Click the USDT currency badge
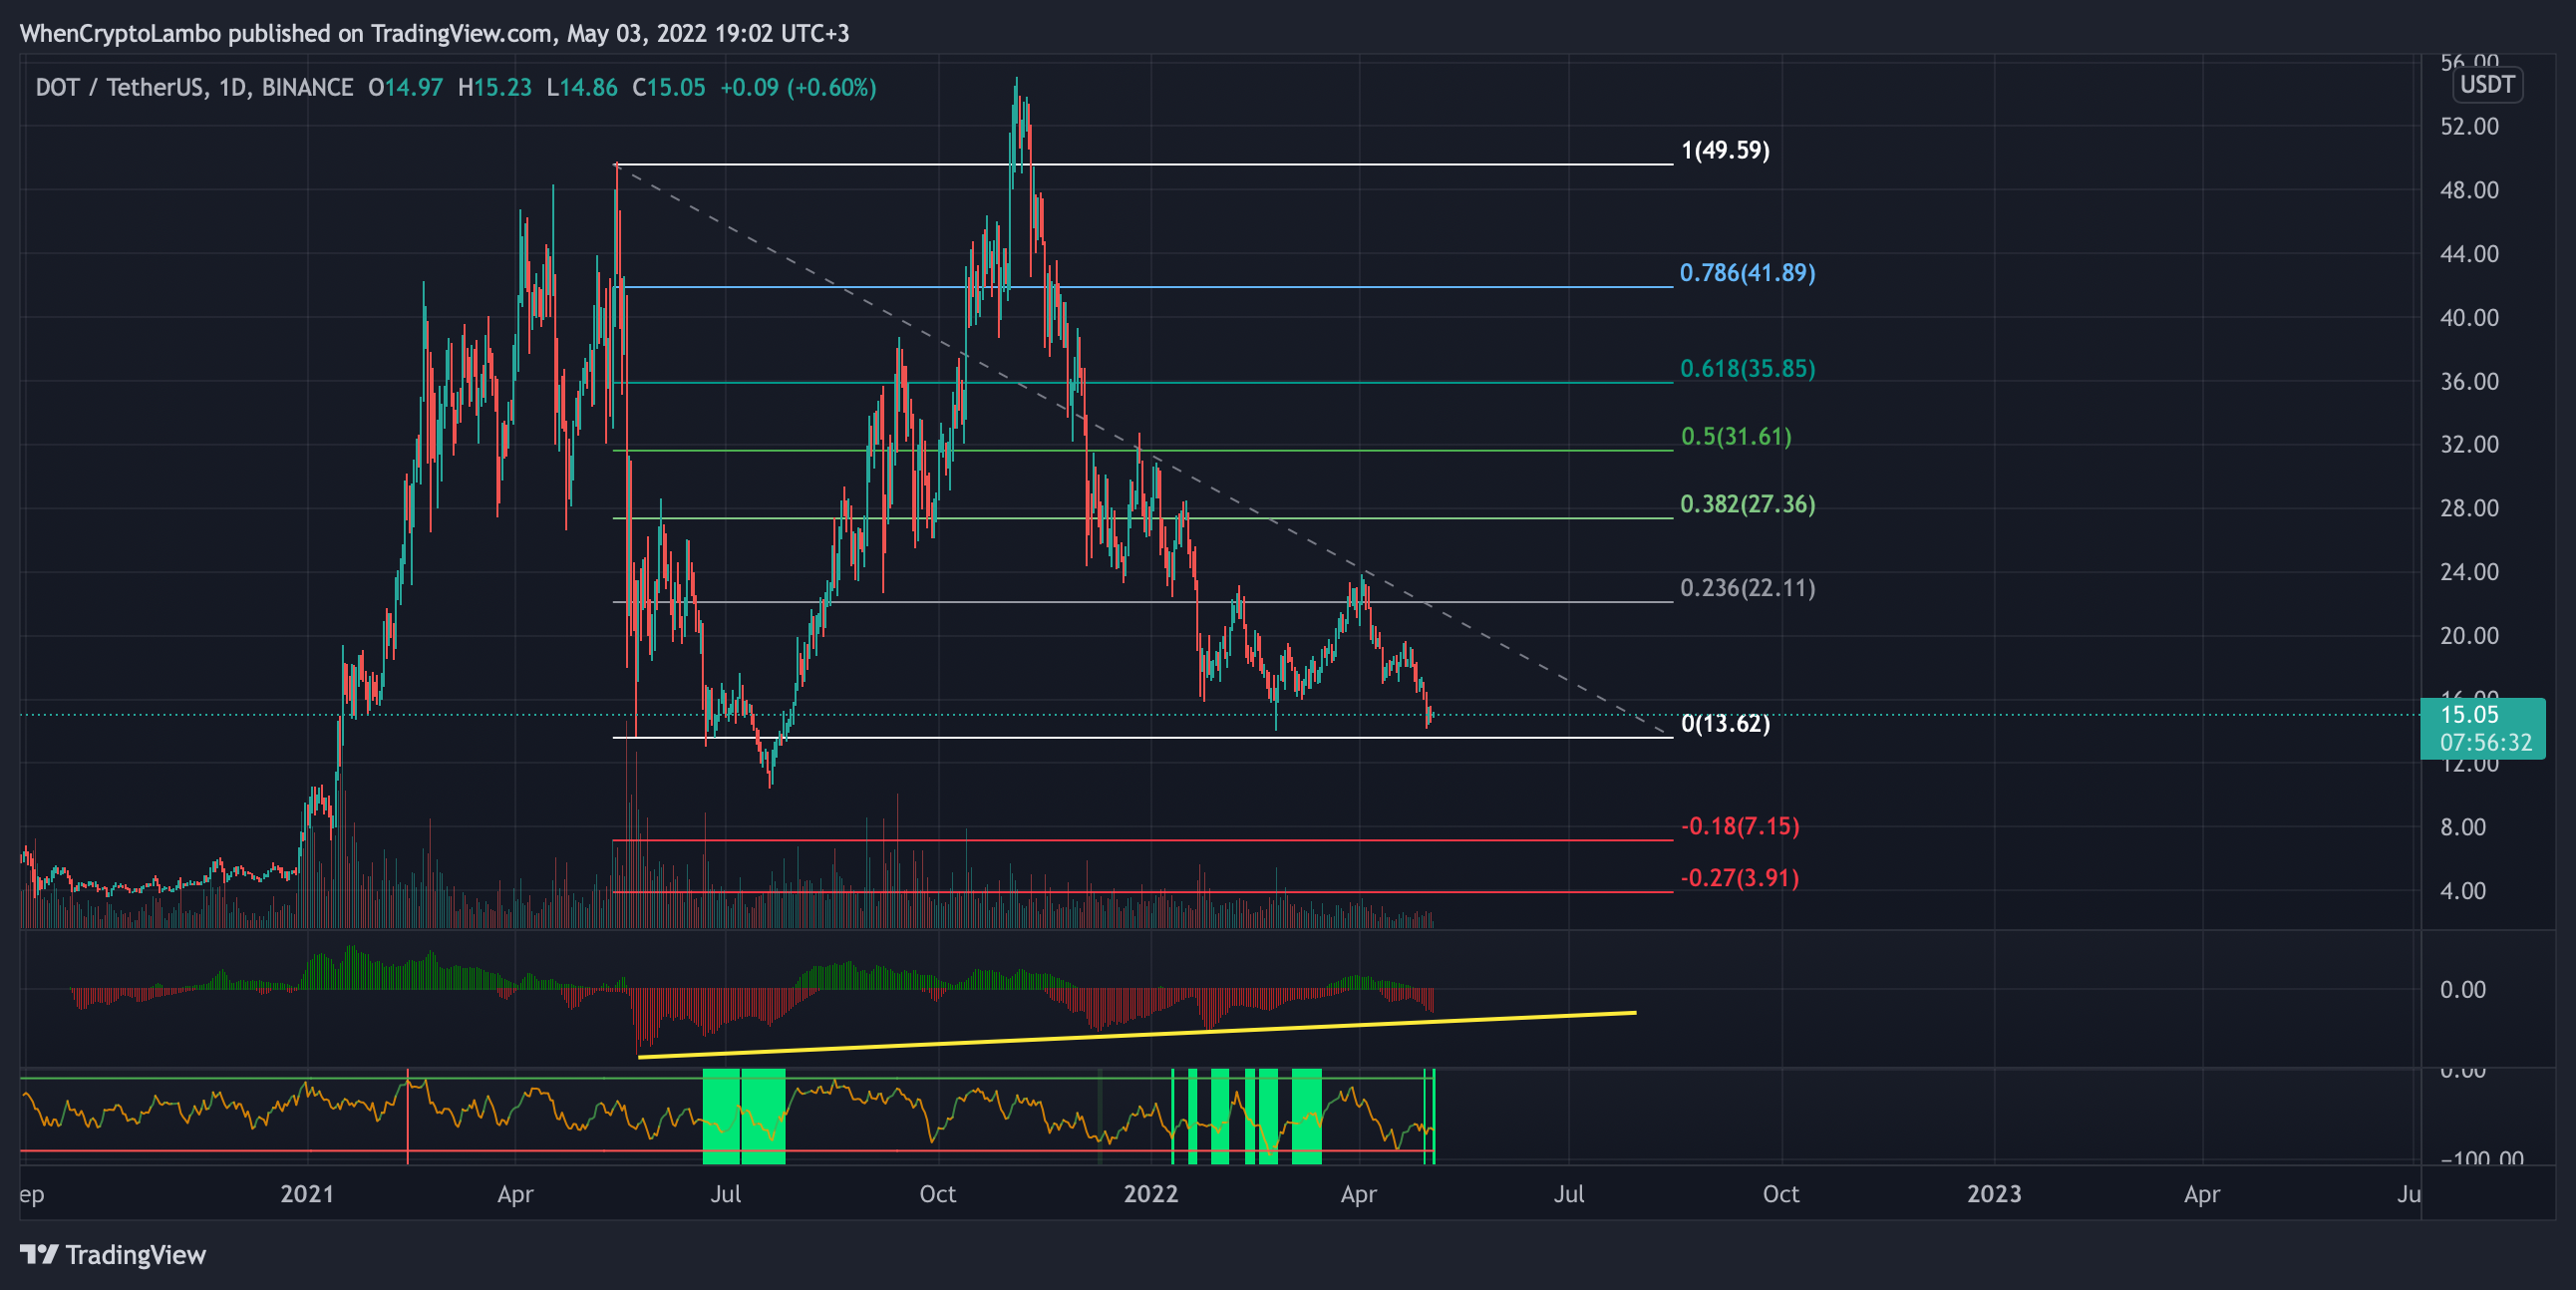Image resolution: width=2576 pixels, height=1290 pixels. pyautogui.click(x=2486, y=84)
